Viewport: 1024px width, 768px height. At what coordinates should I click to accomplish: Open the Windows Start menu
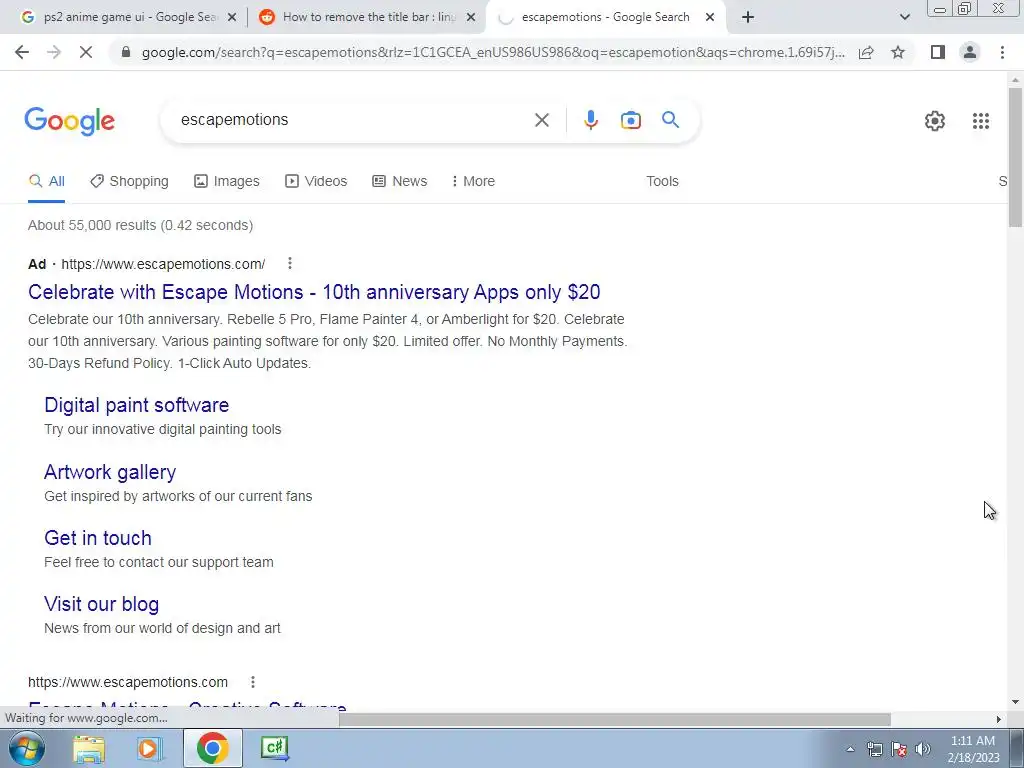point(27,748)
